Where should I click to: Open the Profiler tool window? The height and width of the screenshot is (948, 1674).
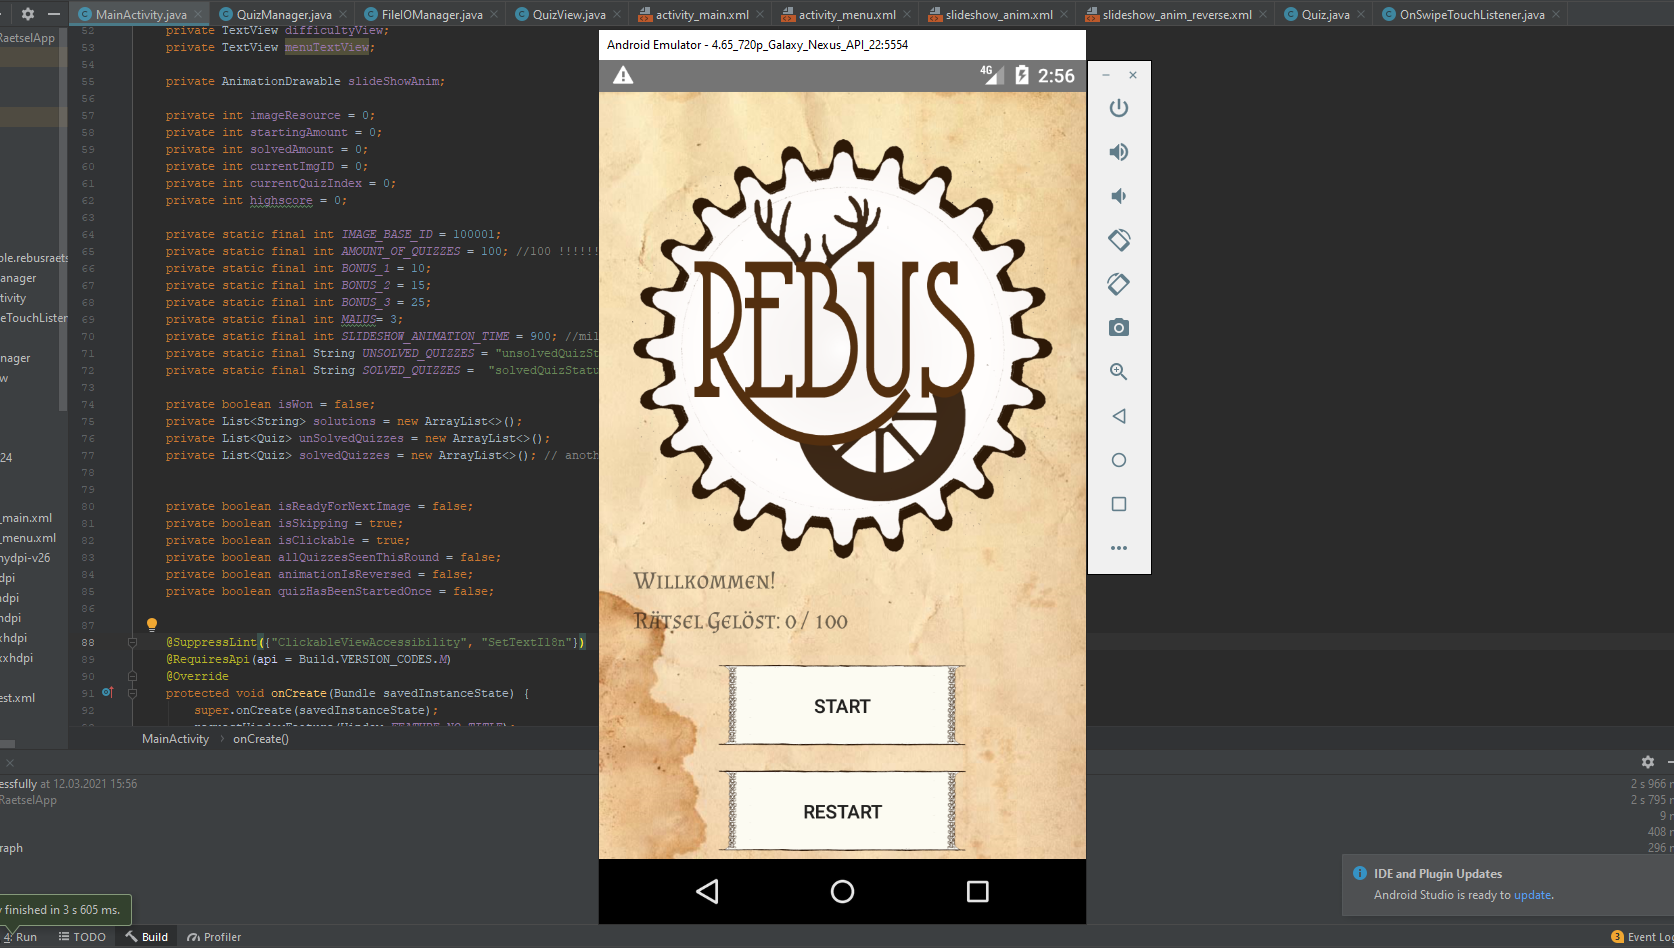215,937
